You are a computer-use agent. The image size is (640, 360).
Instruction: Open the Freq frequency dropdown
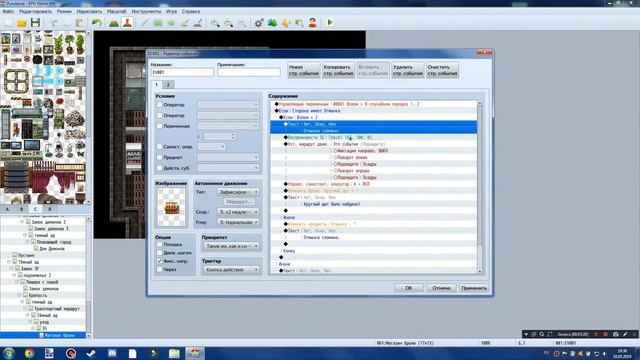point(238,222)
